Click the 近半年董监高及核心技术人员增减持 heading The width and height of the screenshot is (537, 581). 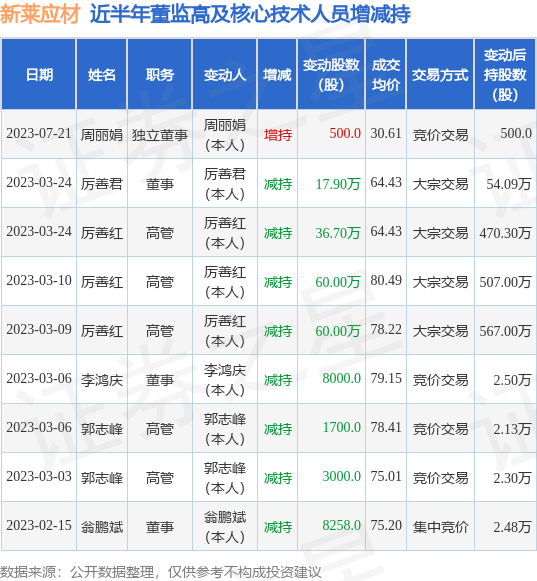pyautogui.click(x=250, y=14)
